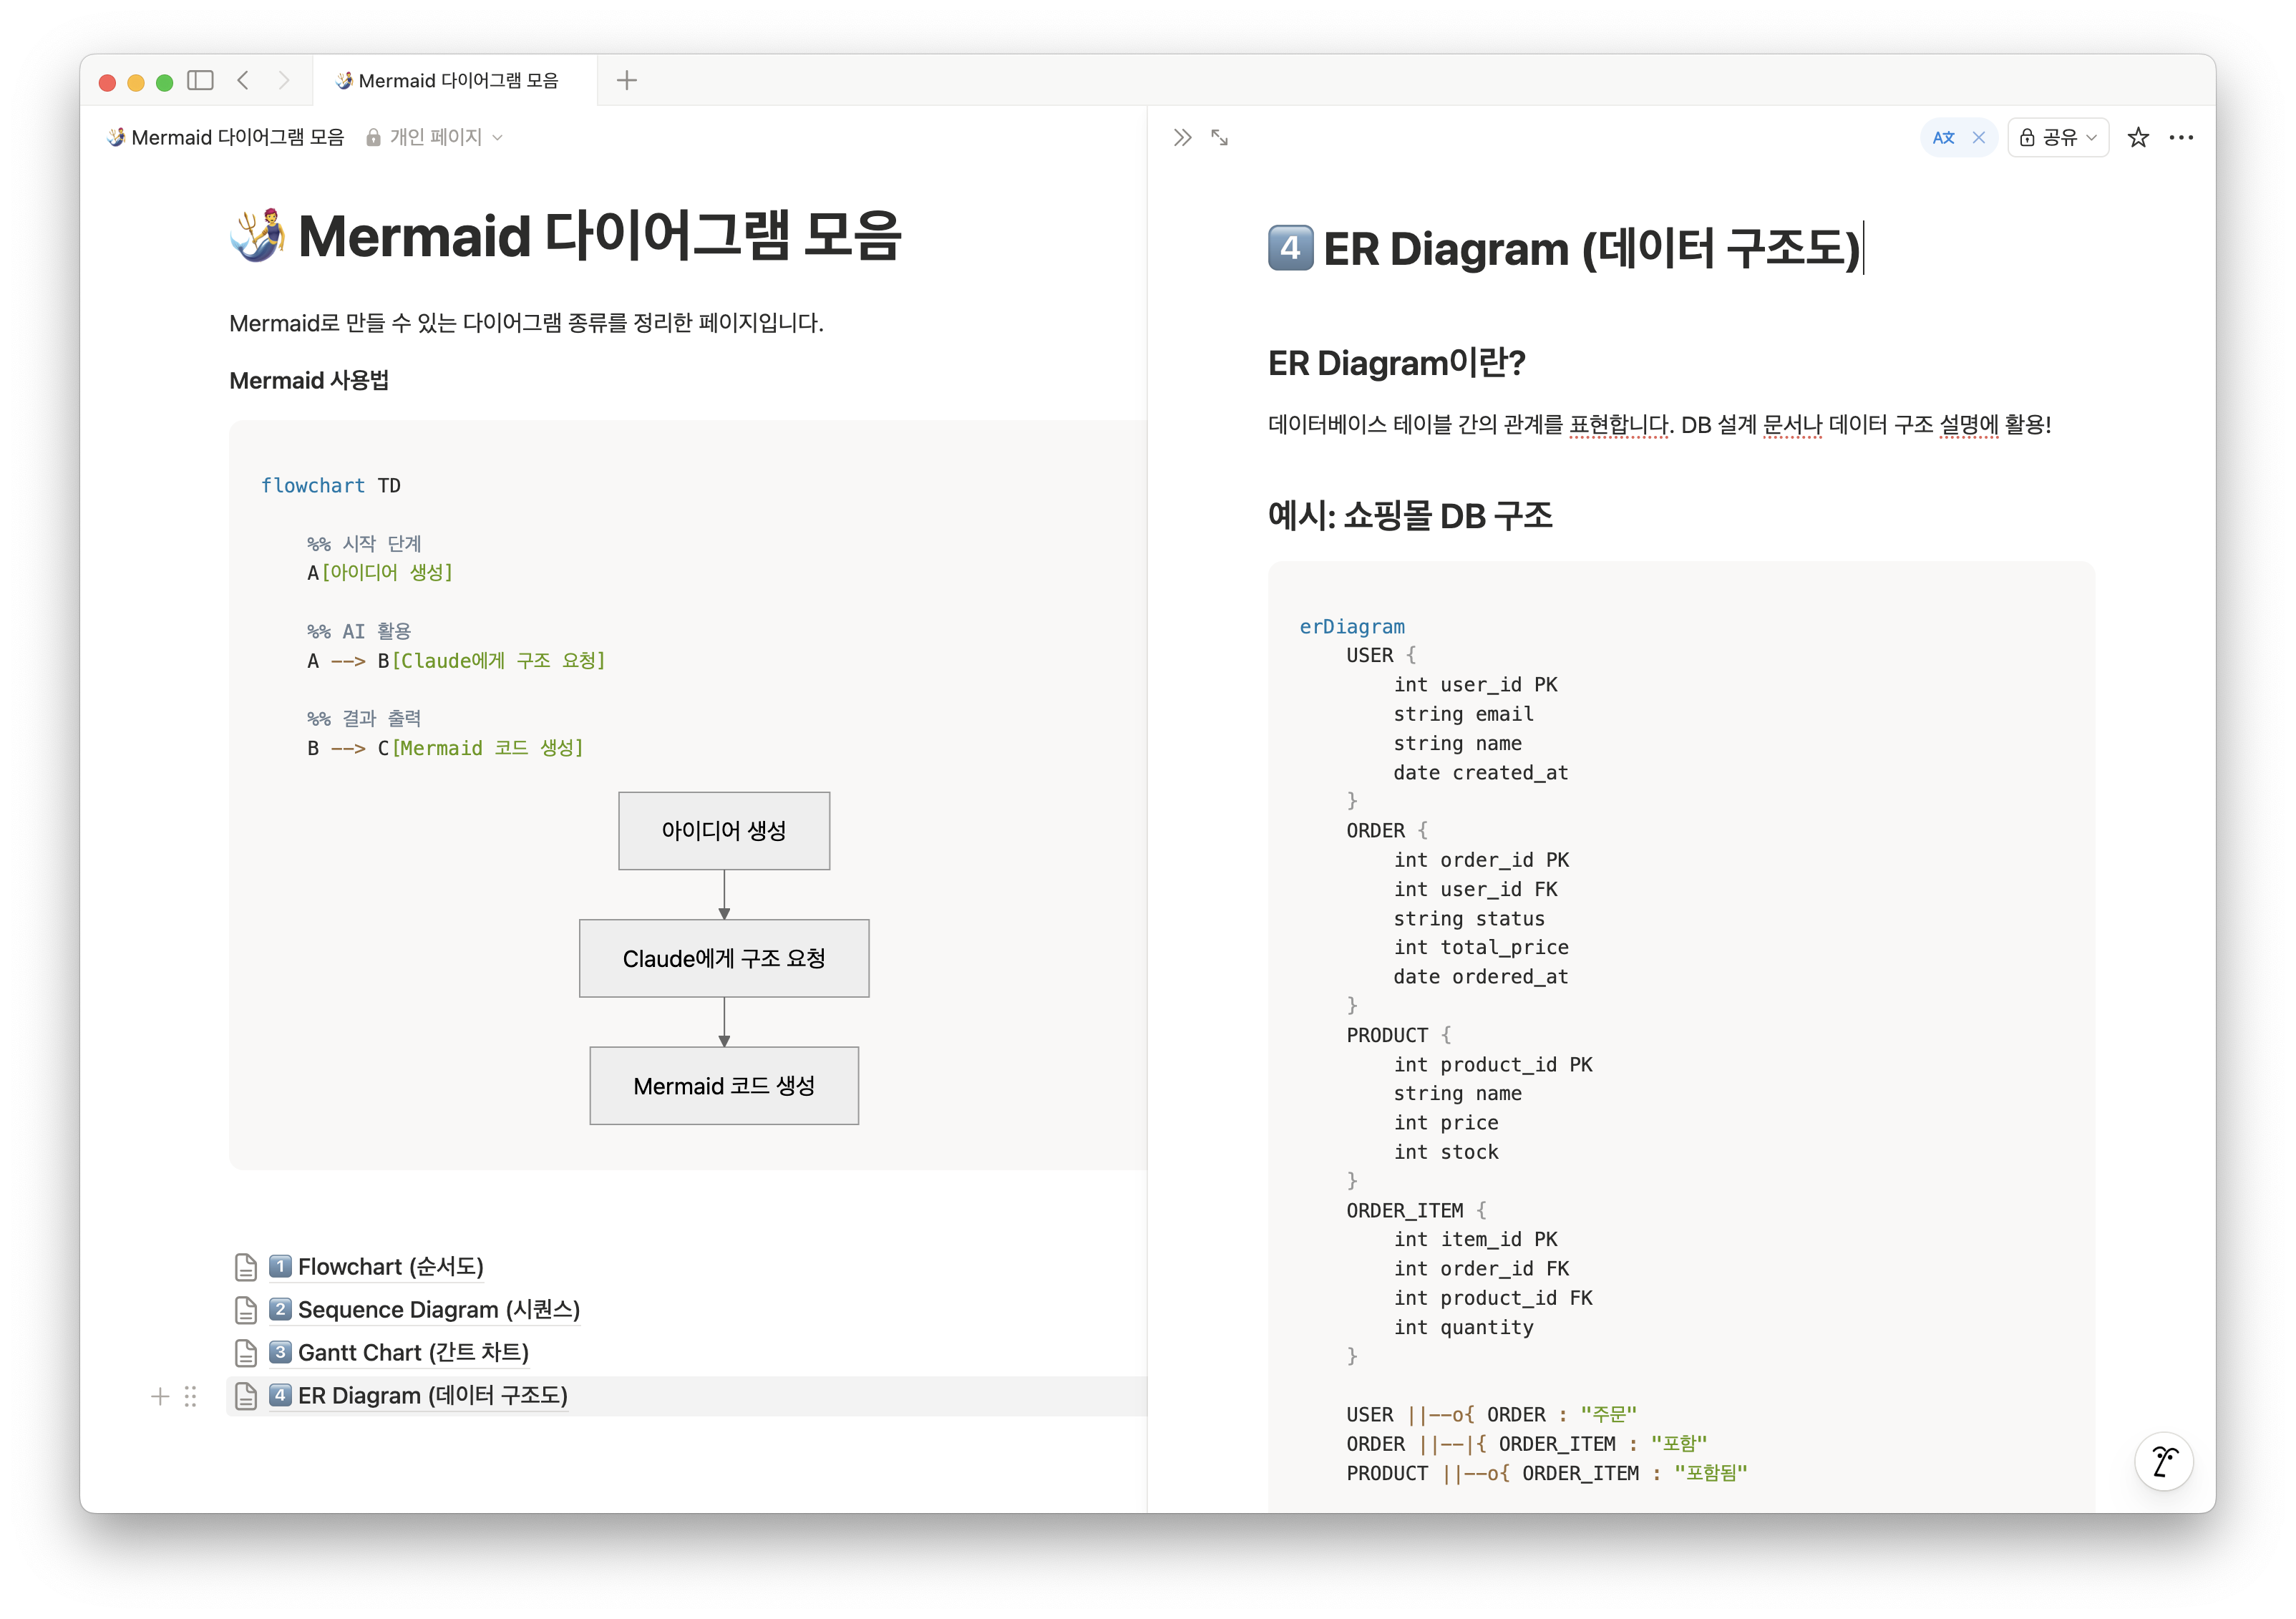2296x1619 pixels.
Task: Click the drag handle beside ER Diagram
Action: tap(191, 1396)
